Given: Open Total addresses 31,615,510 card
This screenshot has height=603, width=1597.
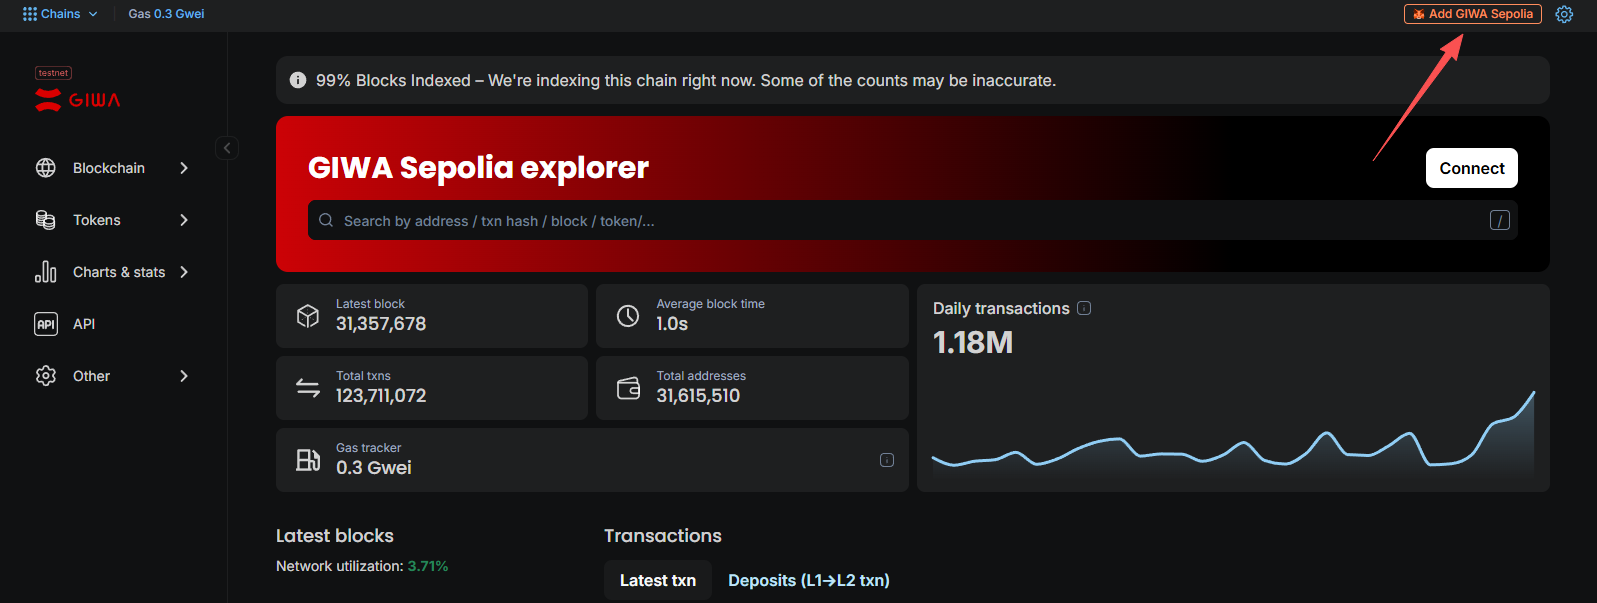Looking at the screenshot, I should [x=752, y=388].
